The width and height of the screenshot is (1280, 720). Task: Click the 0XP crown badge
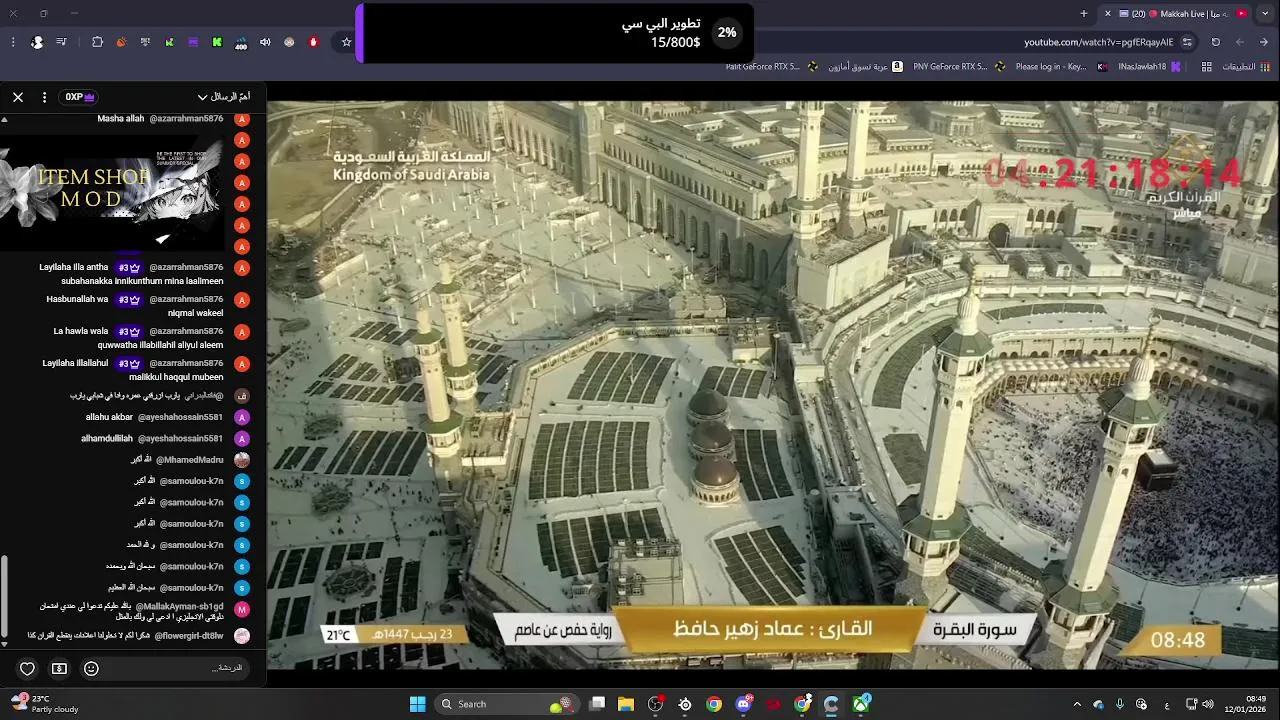[80, 97]
